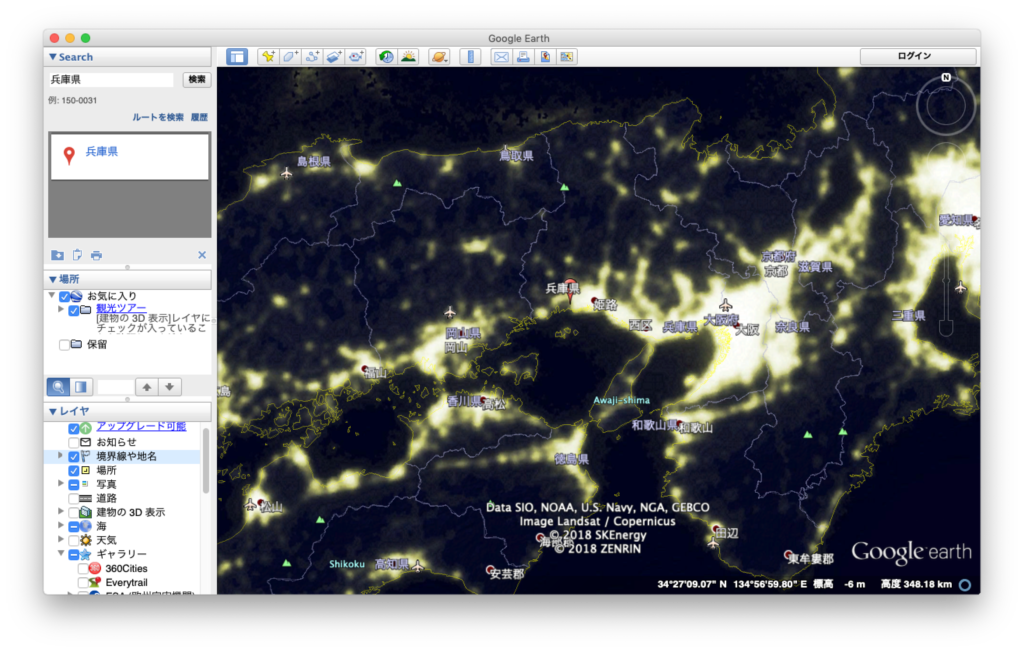Collapse the レイヤ panel header
Viewport: 1024px width, 652px height.
(x=53, y=411)
